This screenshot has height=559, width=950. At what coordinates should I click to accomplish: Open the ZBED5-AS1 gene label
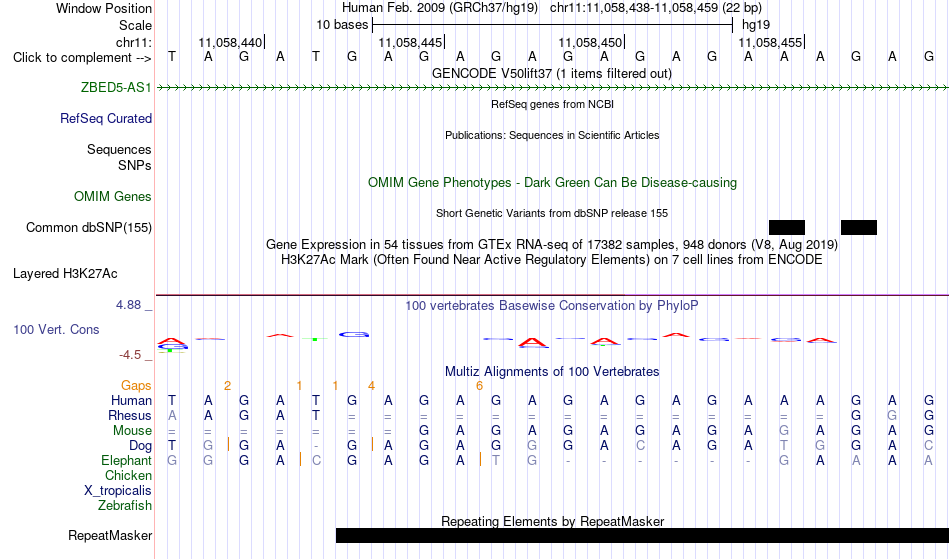(116, 88)
